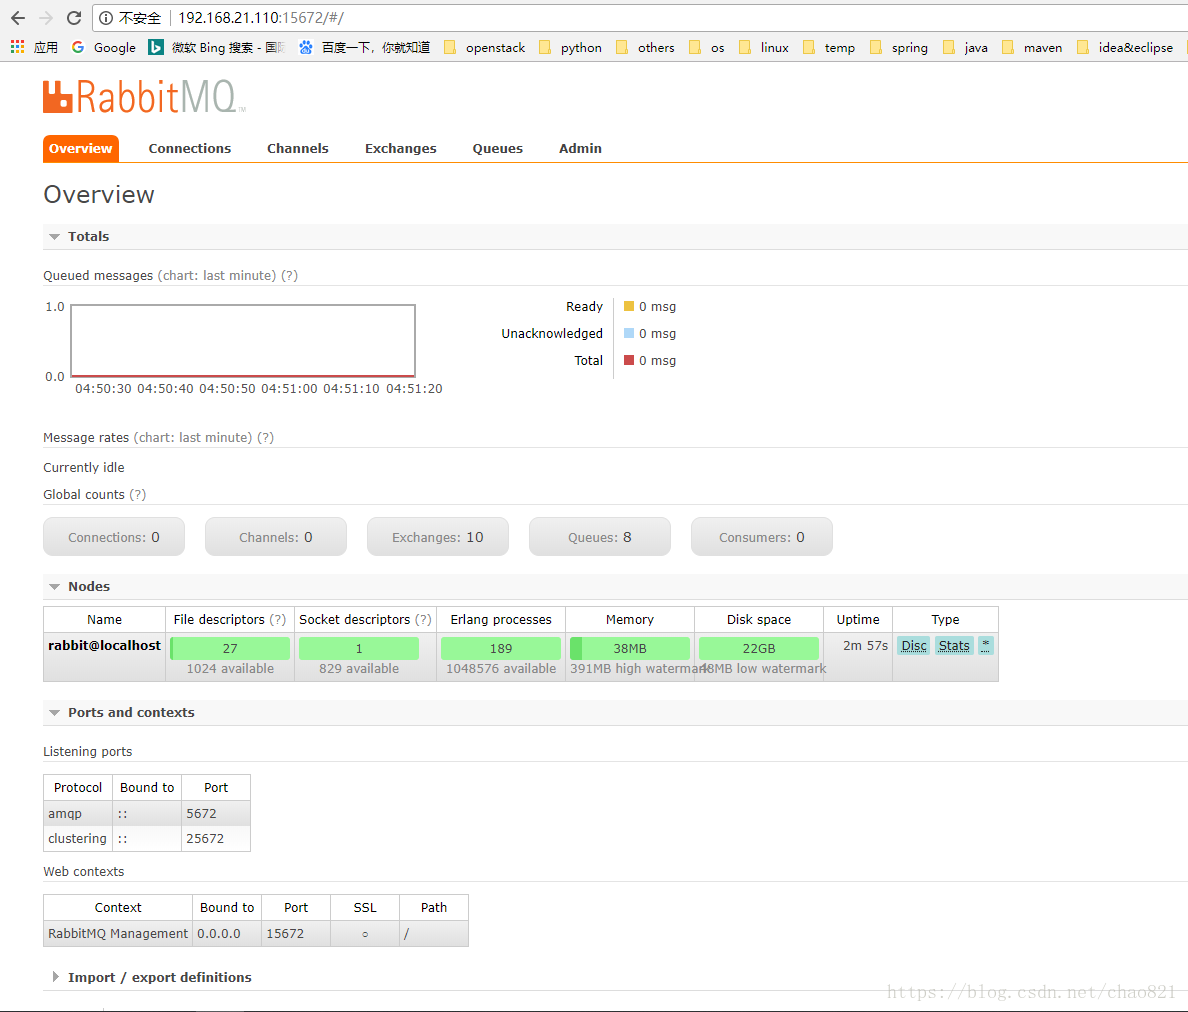This screenshot has width=1188, height=1012.
Task: Open the python bookmark folder
Action: click(571, 47)
